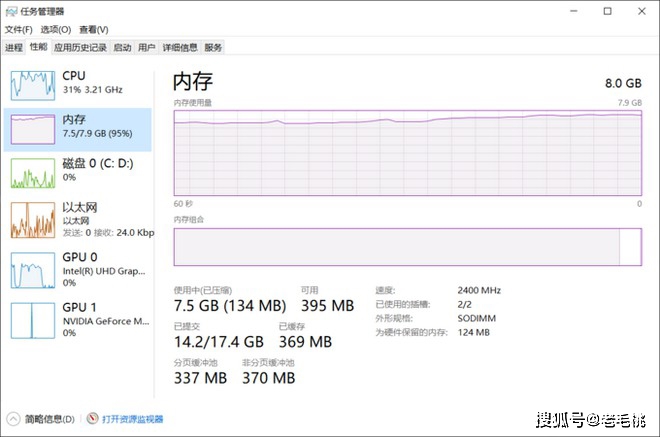Screen dimensions: 660x437
Task: Switch to the 应用历史记录 tab
Action: (80, 48)
